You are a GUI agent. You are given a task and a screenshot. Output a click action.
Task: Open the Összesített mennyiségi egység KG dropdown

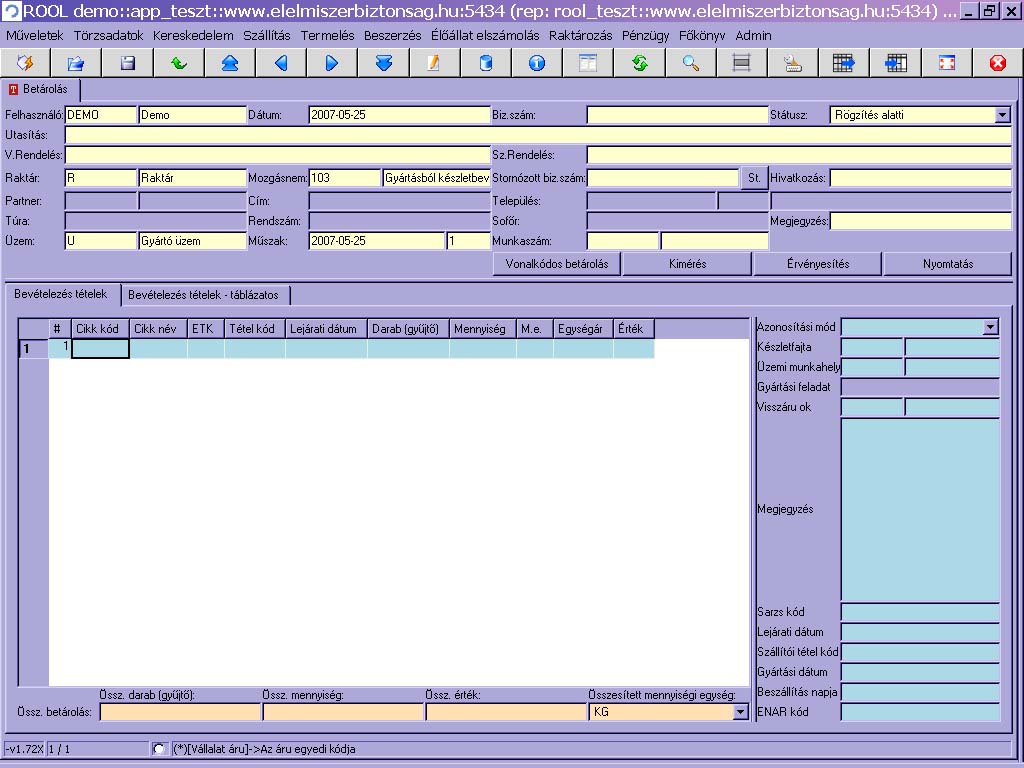coord(740,712)
